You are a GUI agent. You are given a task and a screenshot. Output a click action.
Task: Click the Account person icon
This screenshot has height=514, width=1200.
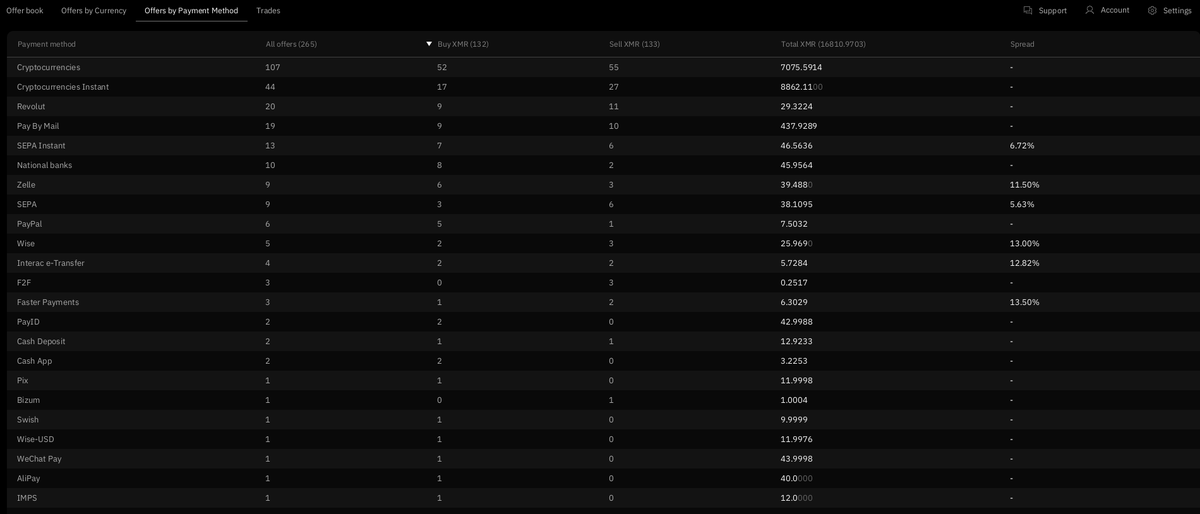click(x=1090, y=10)
